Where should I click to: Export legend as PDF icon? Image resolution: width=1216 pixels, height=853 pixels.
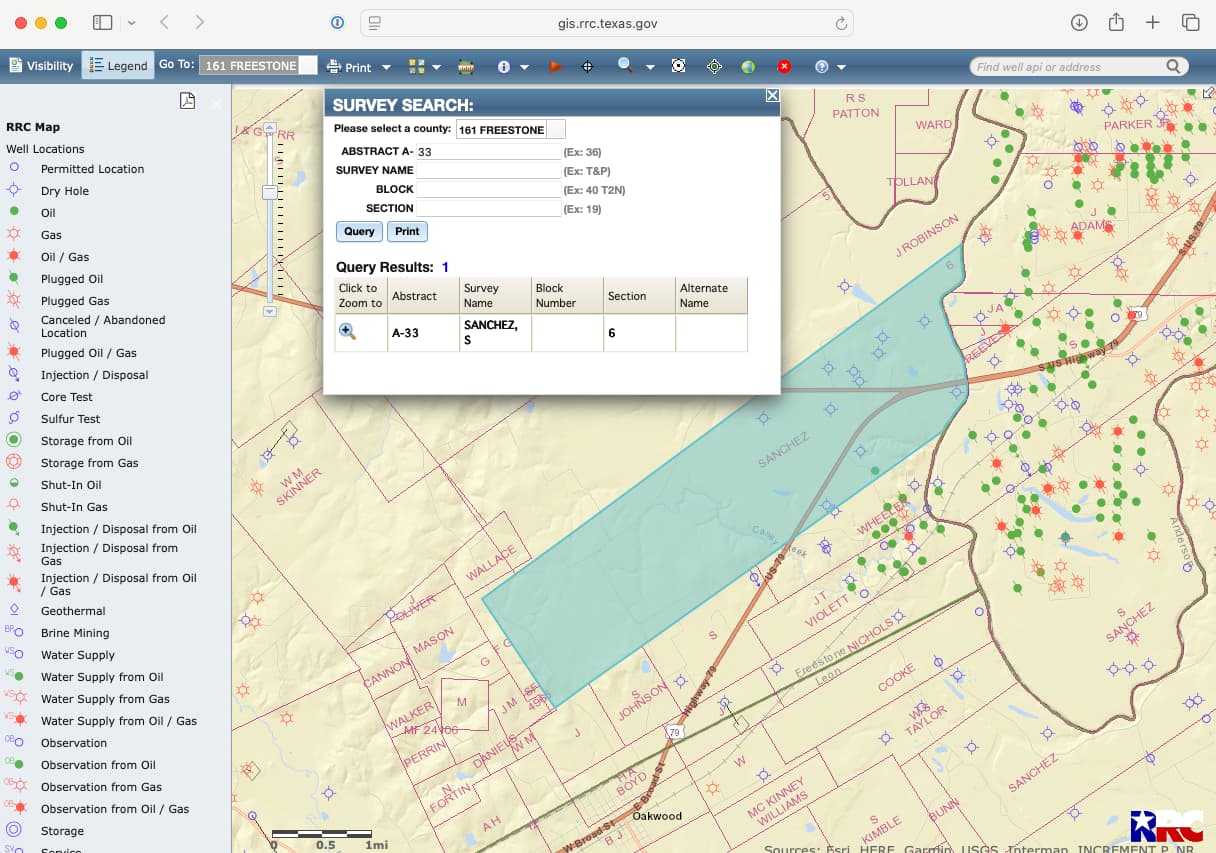[x=187, y=100]
